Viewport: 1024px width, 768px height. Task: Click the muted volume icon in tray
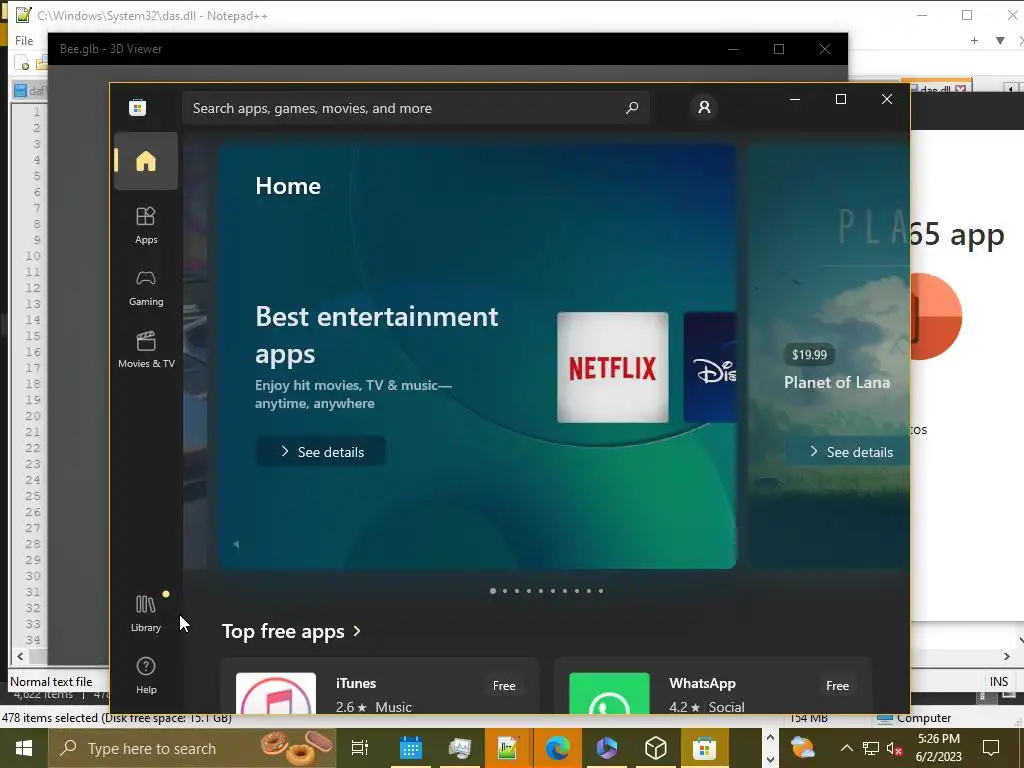[x=894, y=748]
